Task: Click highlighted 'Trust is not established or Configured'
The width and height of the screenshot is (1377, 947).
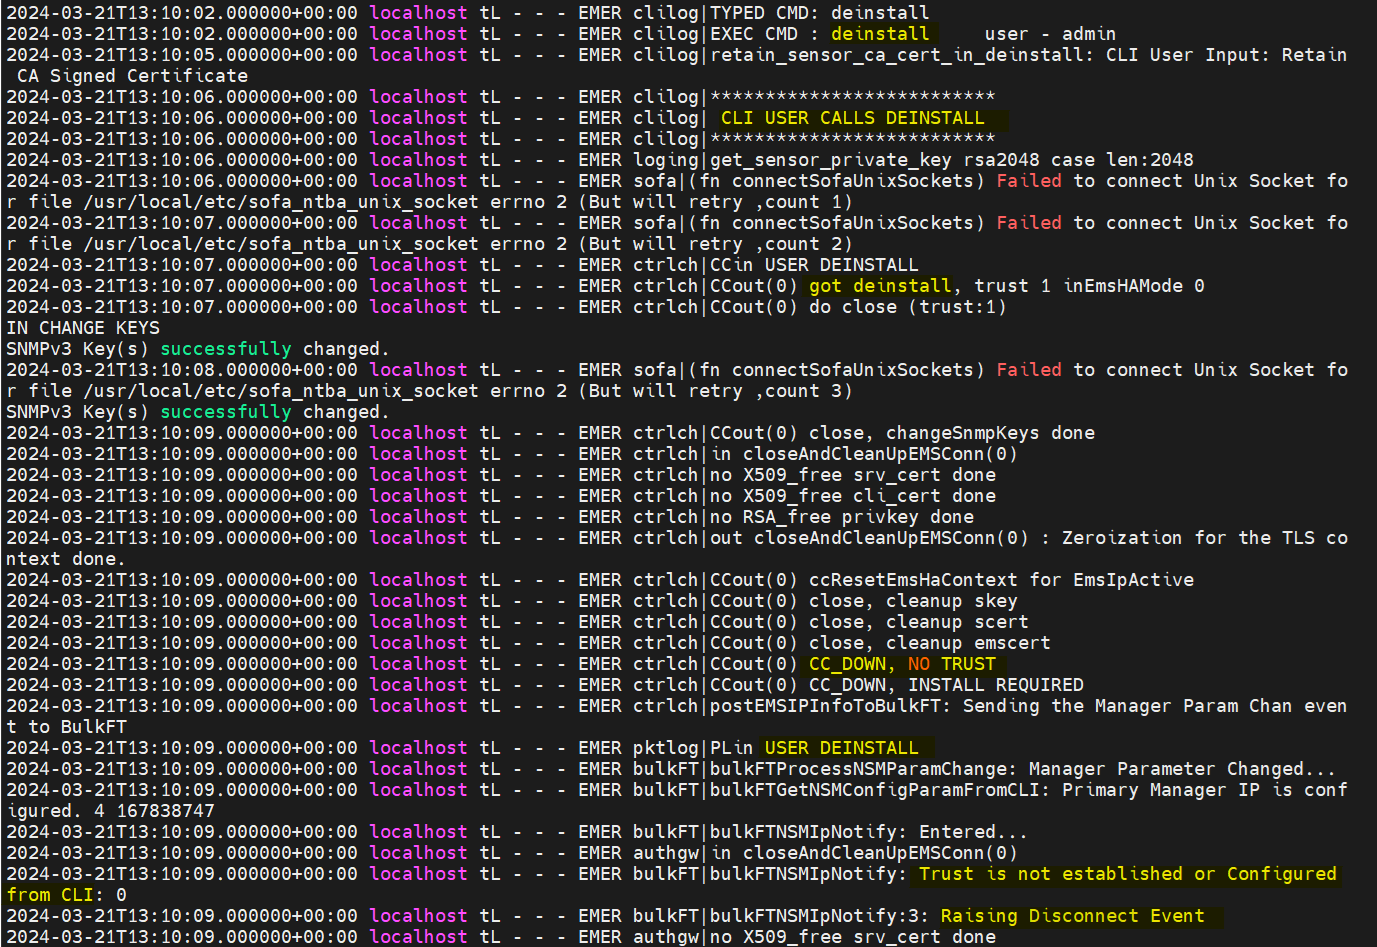Action: pyautogui.click(x=1128, y=874)
